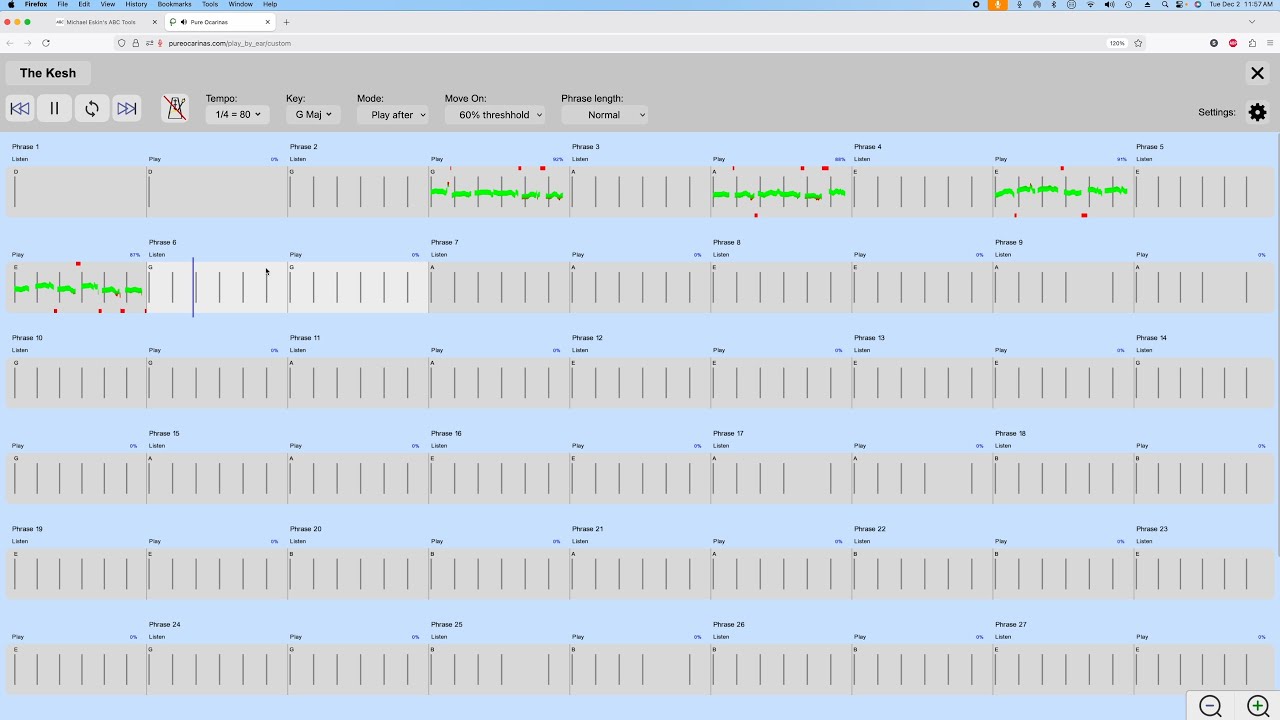This screenshot has height=720, width=1280.
Task: Toggle phrase loop repeat
Action: [91, 109]
